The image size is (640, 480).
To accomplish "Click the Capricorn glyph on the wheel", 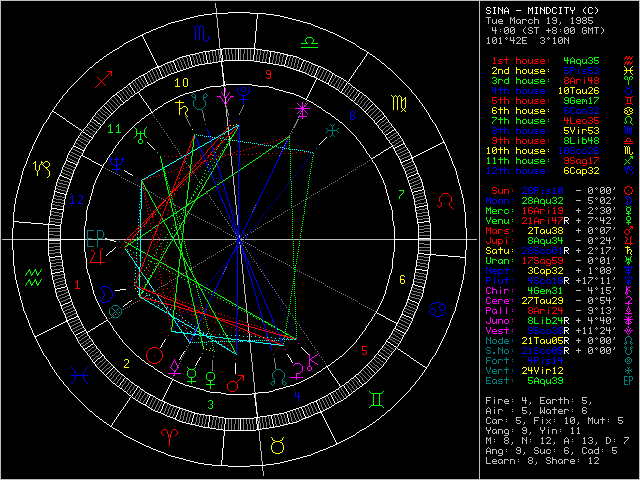I will point(45,165).
